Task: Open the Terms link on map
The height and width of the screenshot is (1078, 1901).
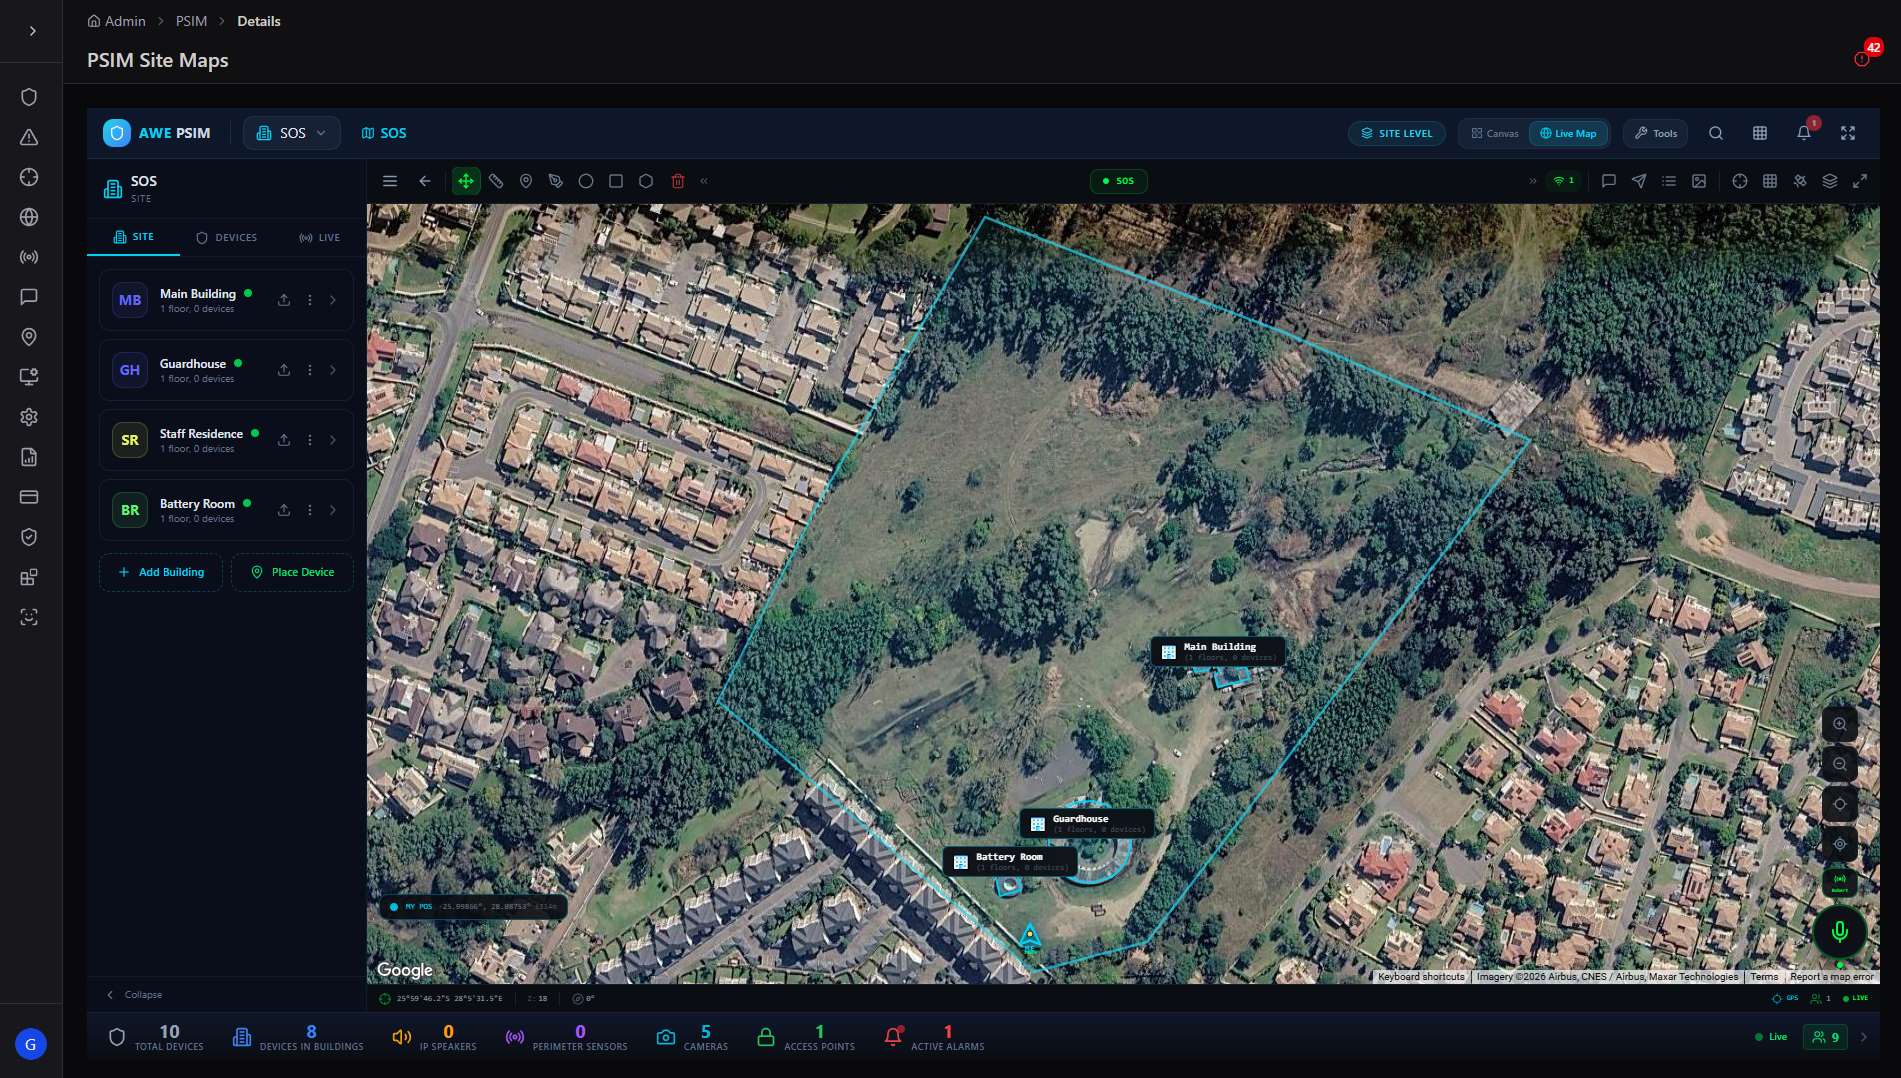Action: click(x=1764, y=977)
